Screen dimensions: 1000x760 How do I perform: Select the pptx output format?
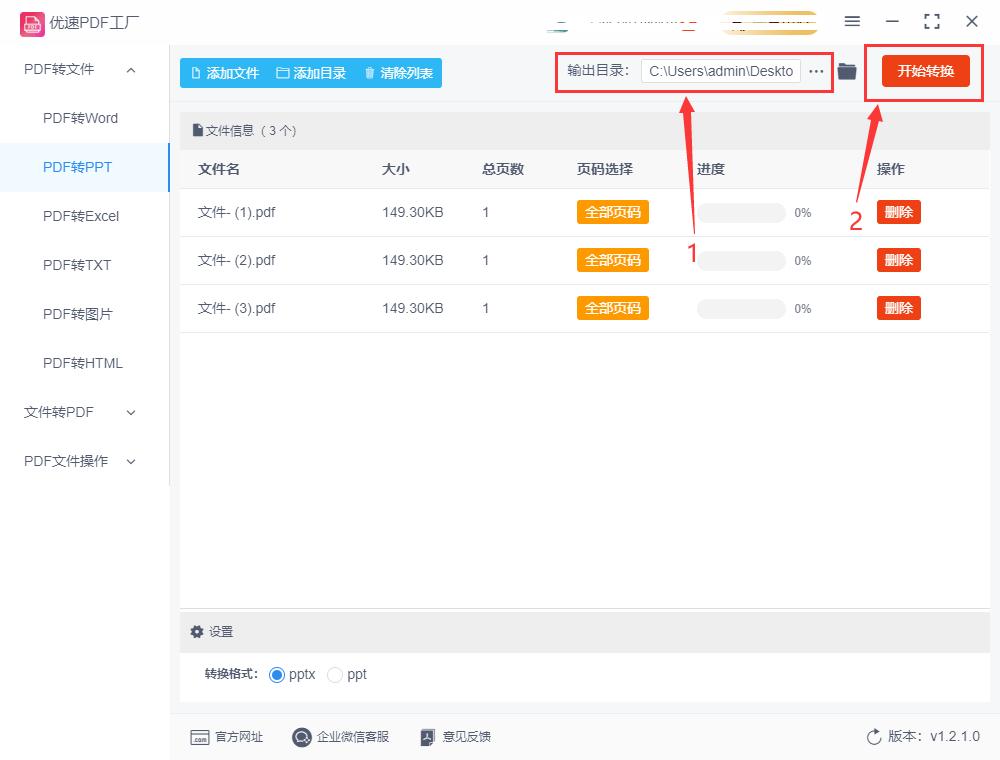tap(276, 674)
